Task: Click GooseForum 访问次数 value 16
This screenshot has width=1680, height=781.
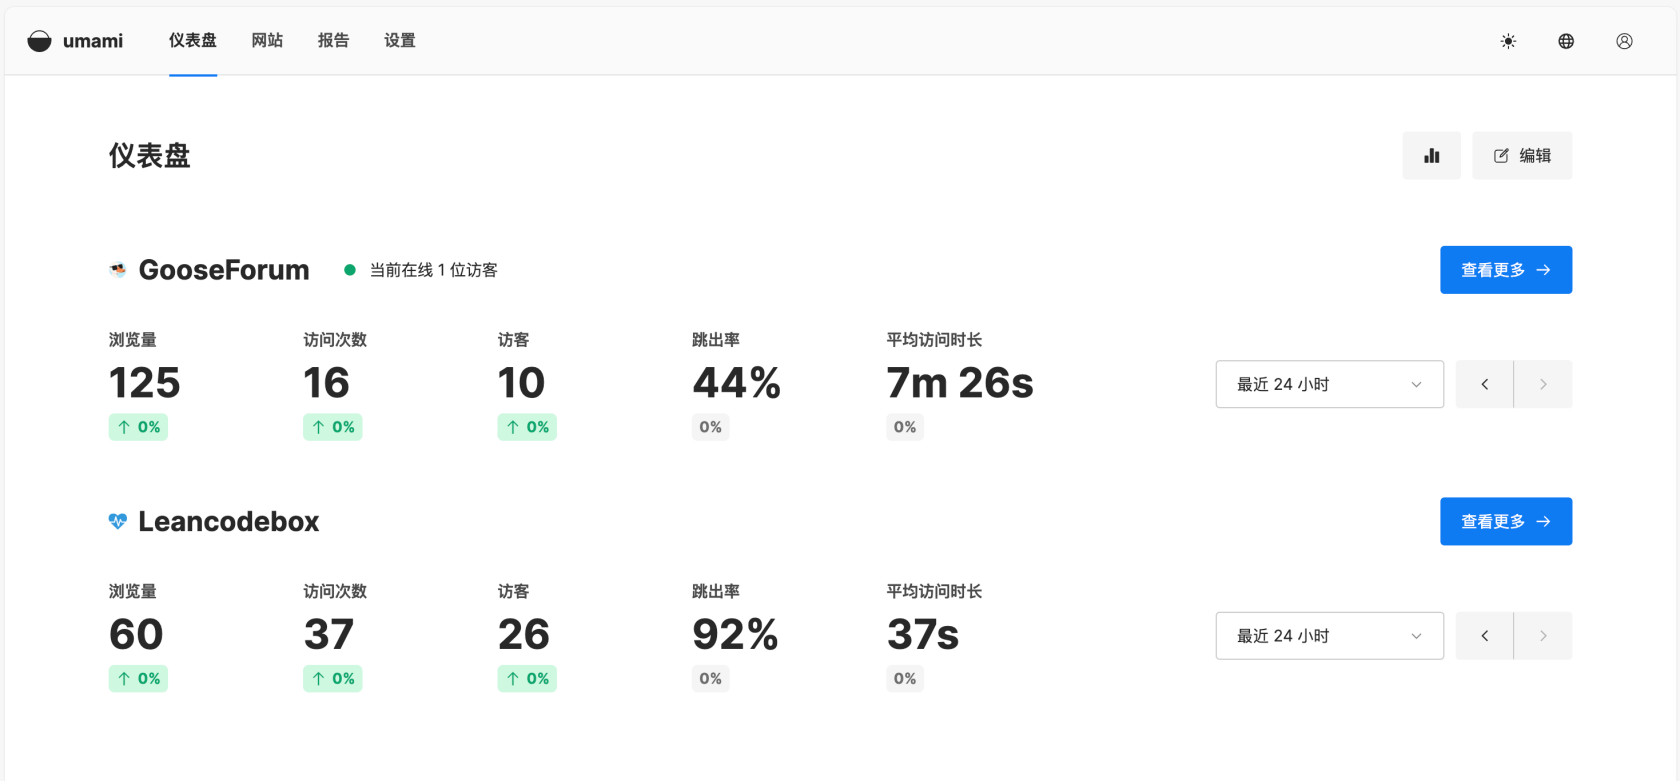Action: (x=327, y=383)
